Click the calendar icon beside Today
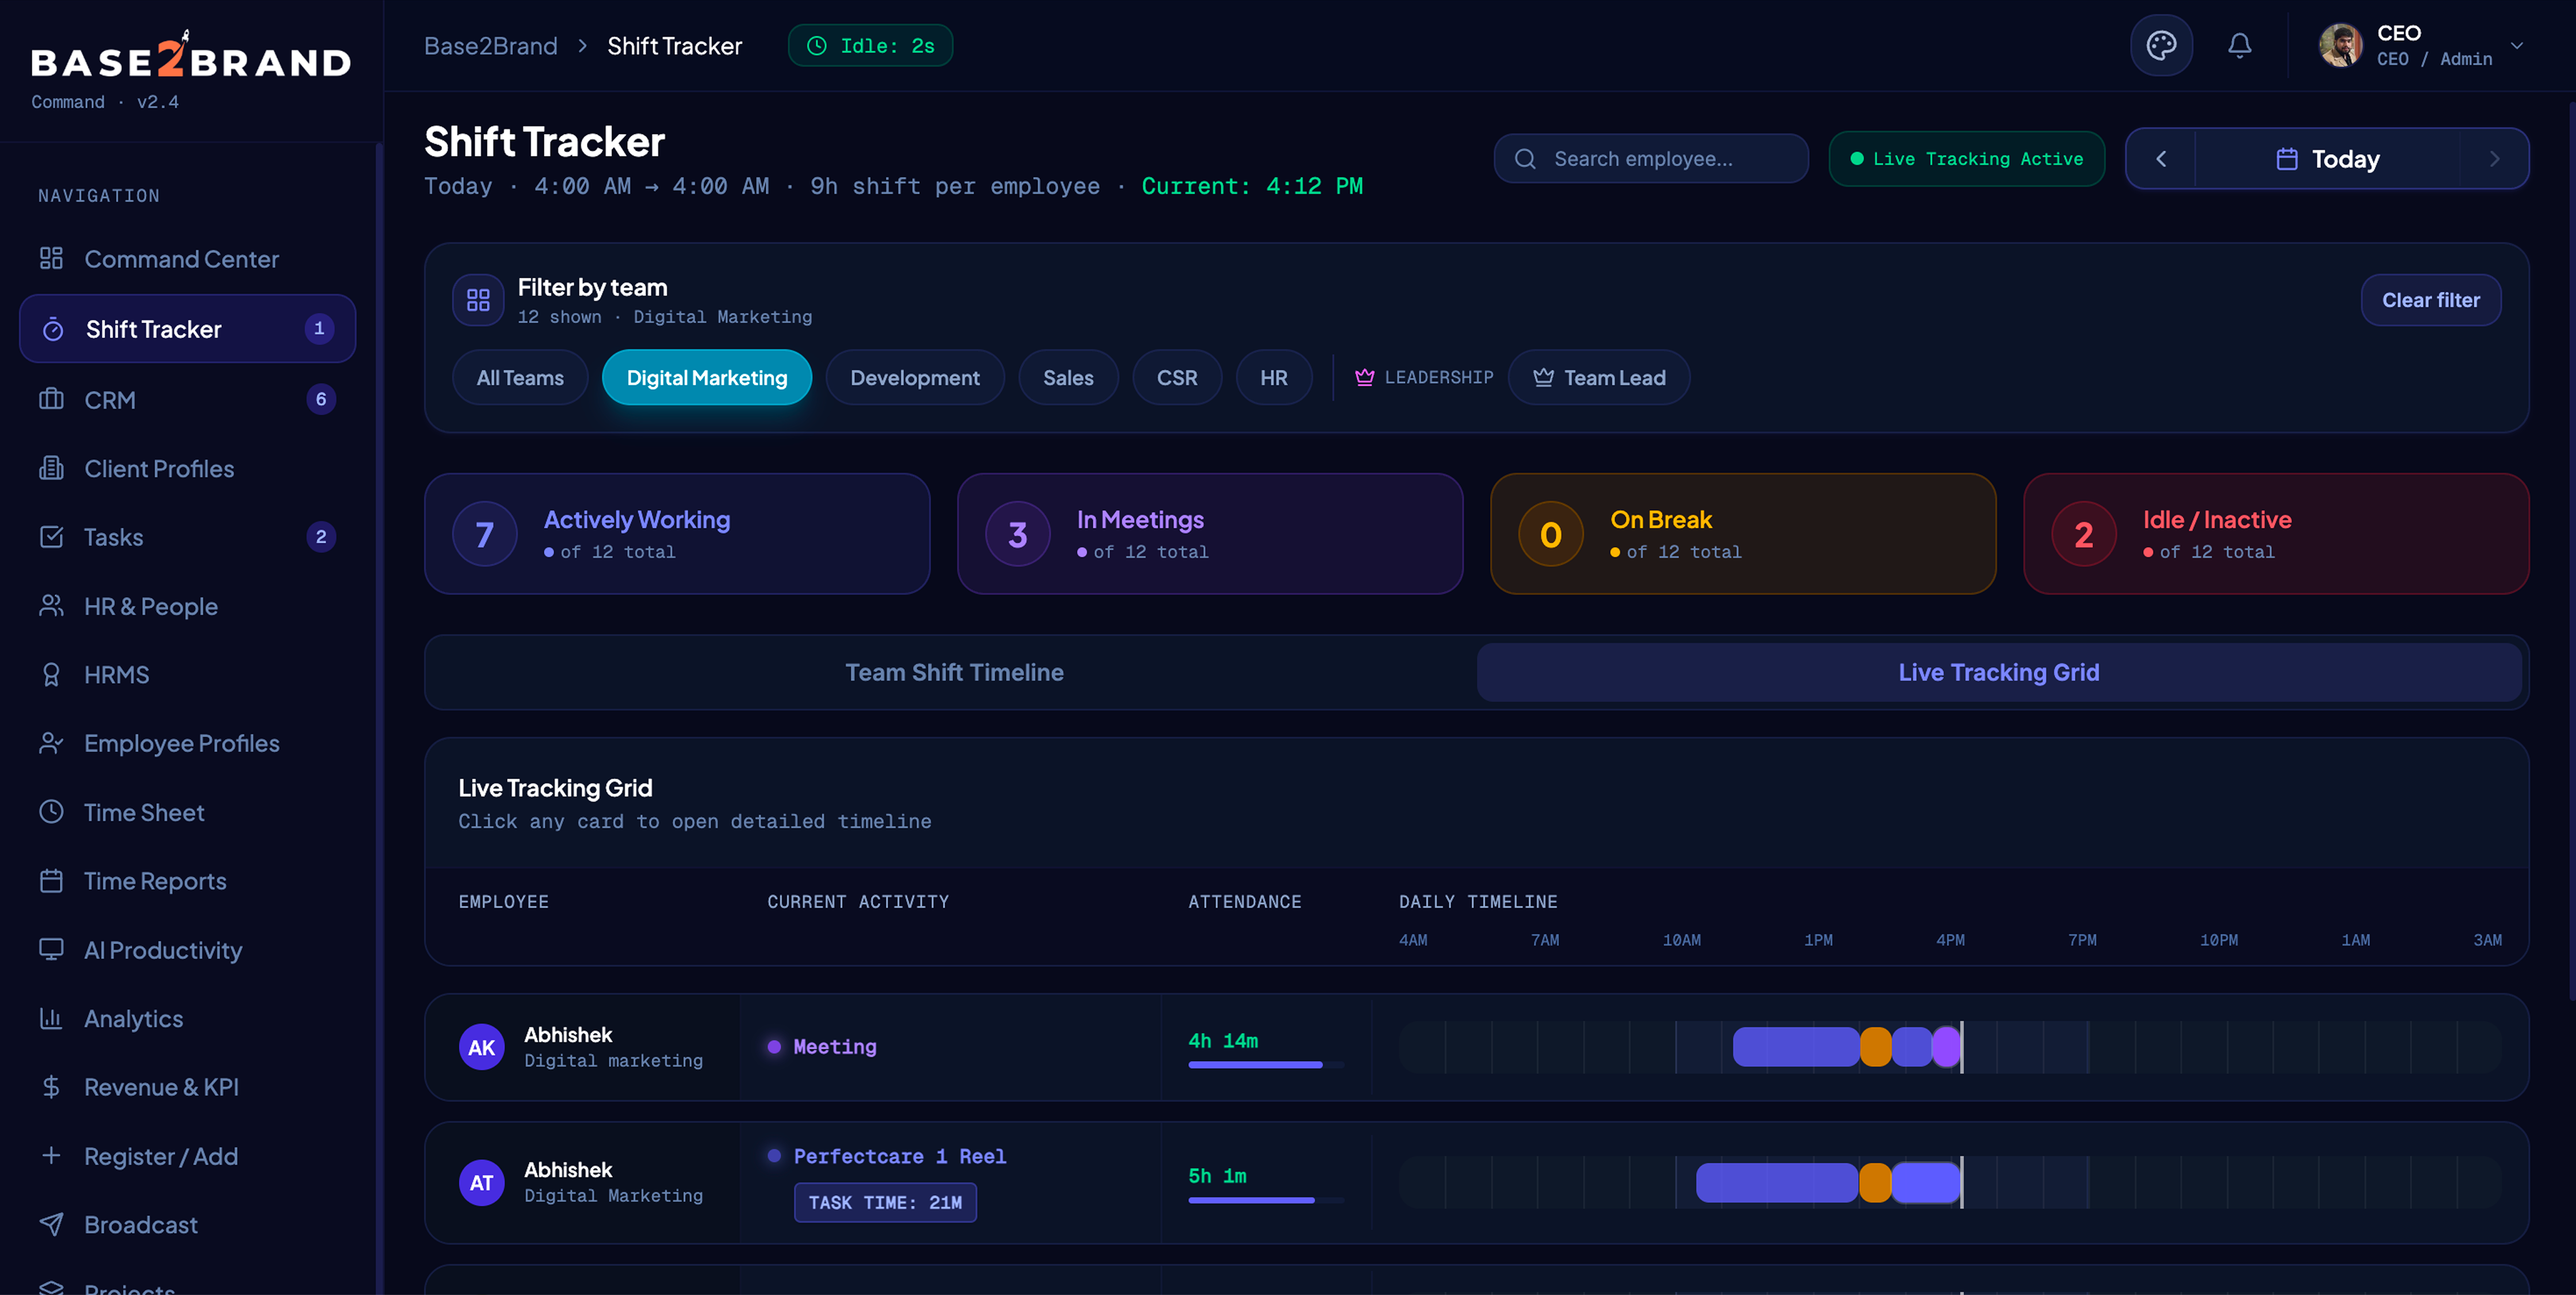Screen dimensions: 2576x1295 point(2286,159)
